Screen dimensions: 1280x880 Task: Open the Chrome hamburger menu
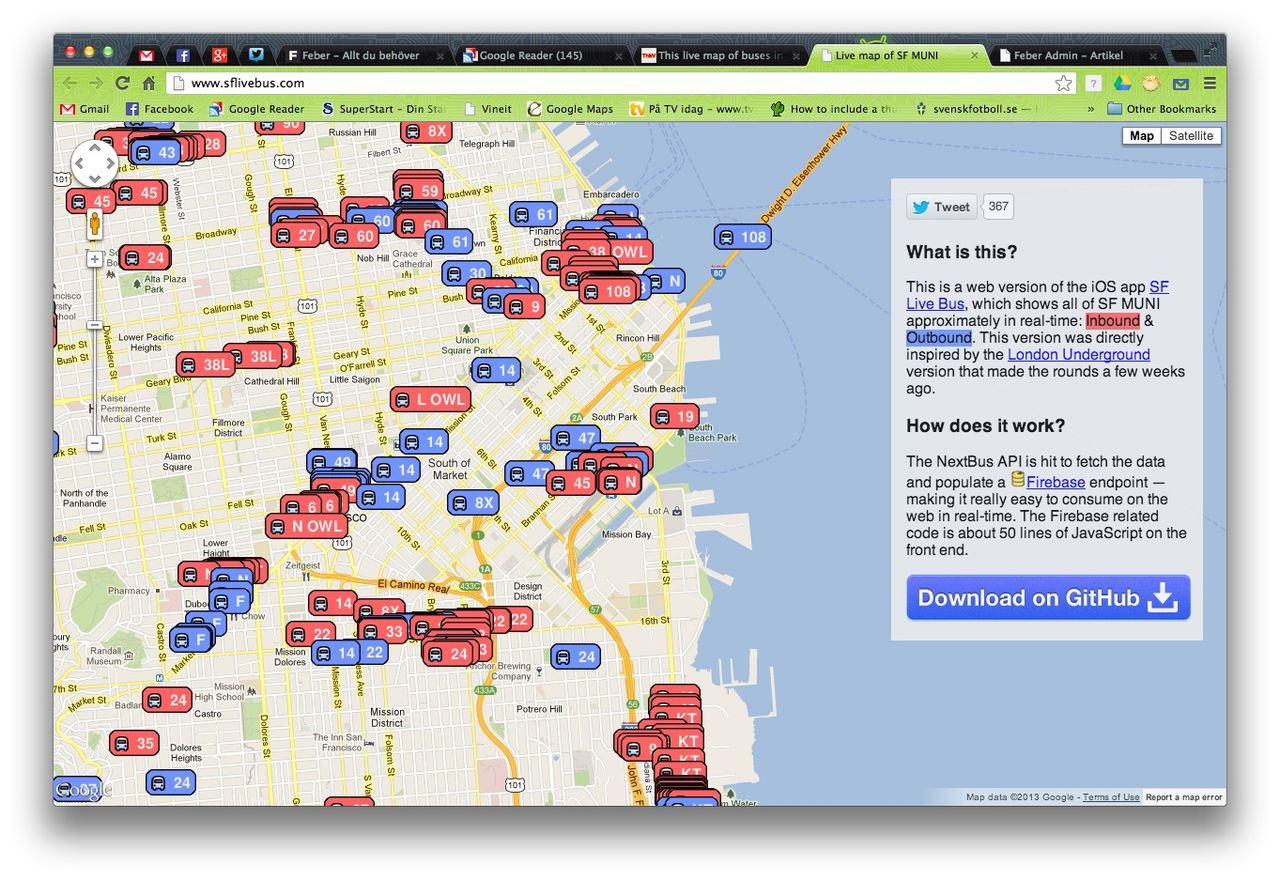point(1208,84)
